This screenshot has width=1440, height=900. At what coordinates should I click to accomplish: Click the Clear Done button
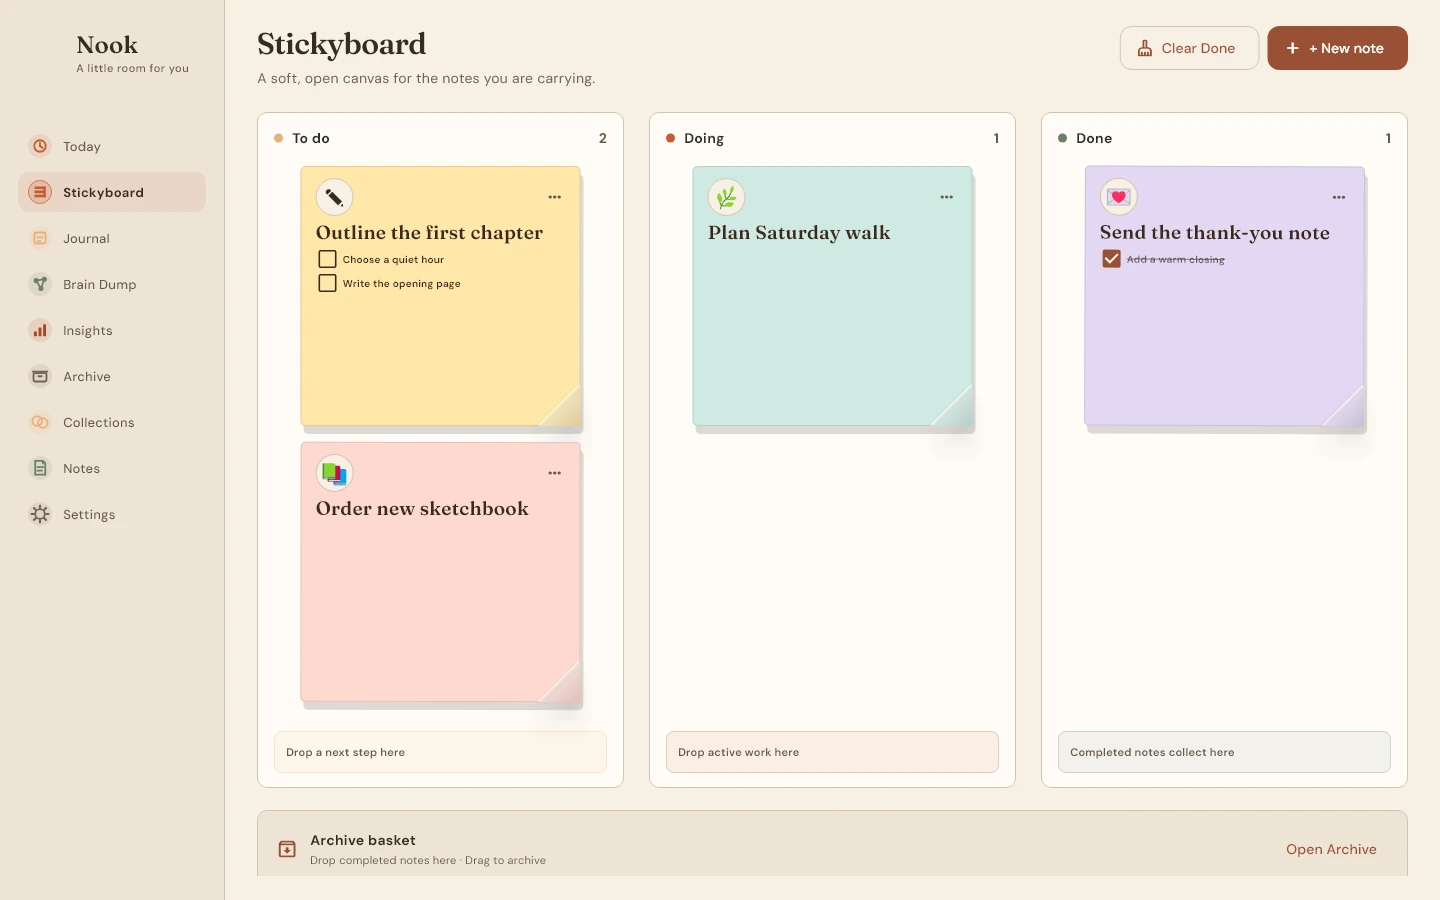(x=1189, y=48)
